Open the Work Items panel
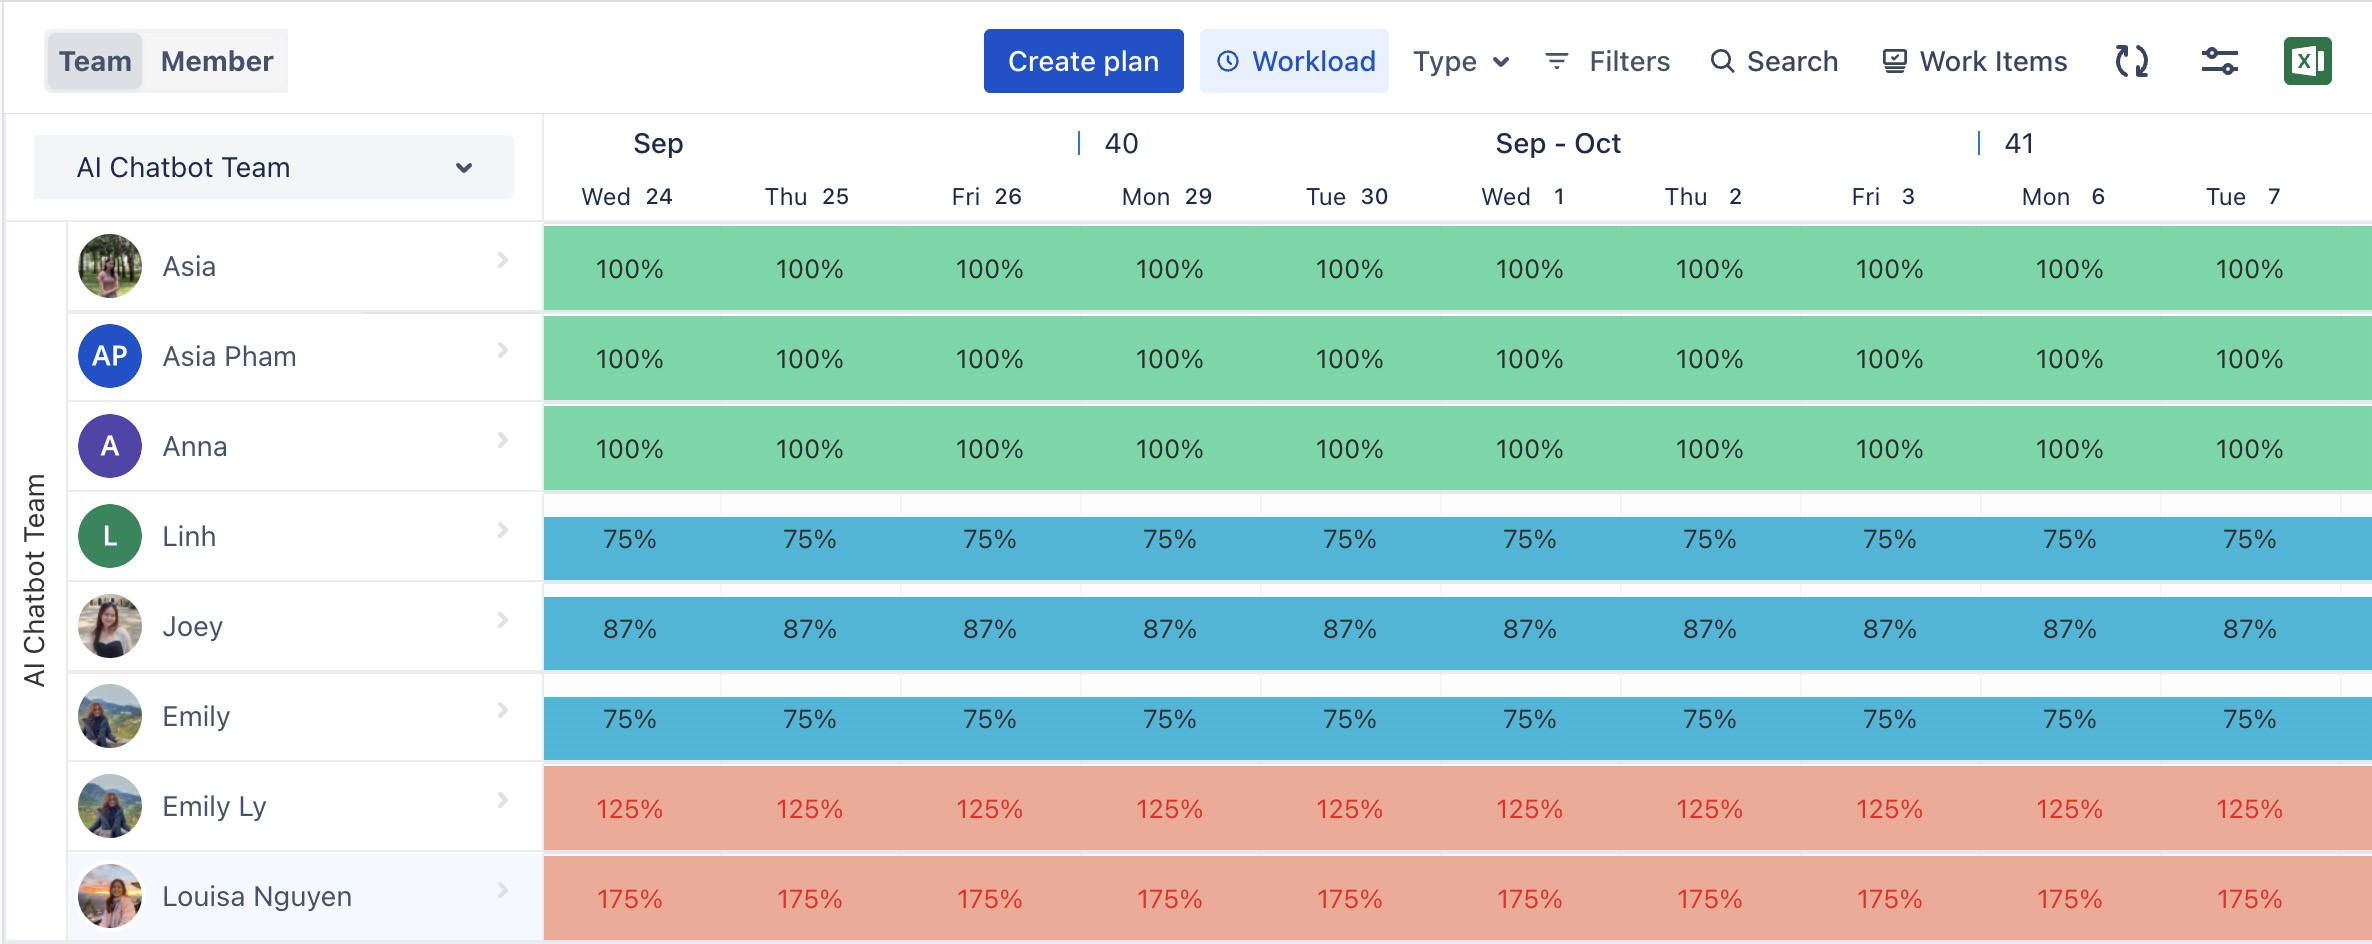This screenshot has width=2372, height=944. 1974,61
